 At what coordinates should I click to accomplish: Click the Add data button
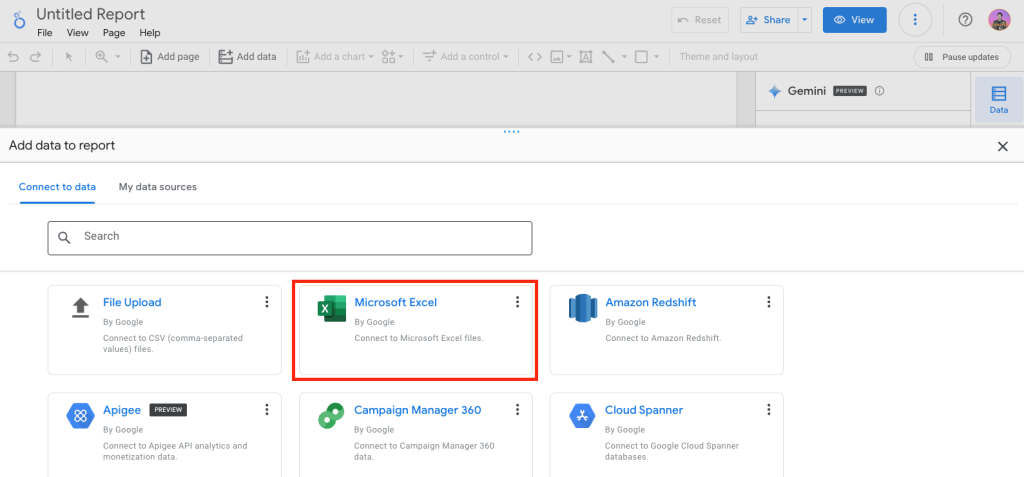248,57
